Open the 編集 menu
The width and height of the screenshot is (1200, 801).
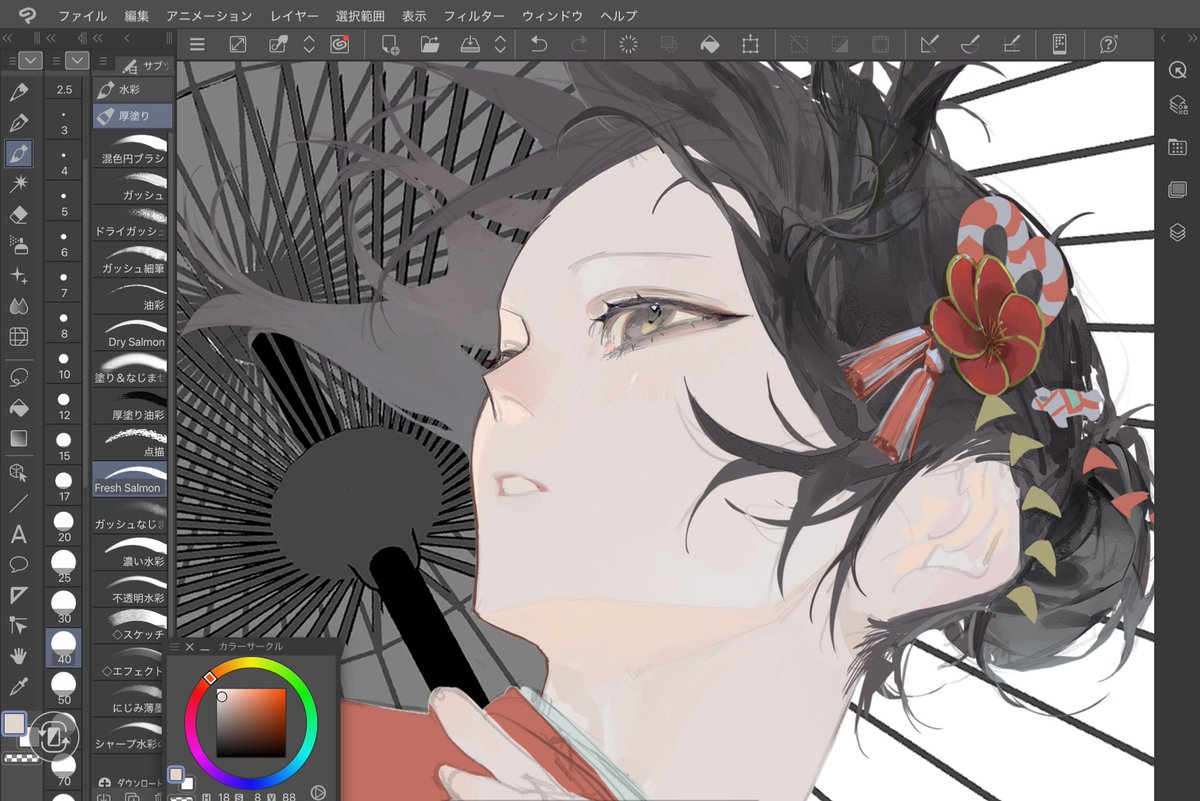(x=137, y=16)
